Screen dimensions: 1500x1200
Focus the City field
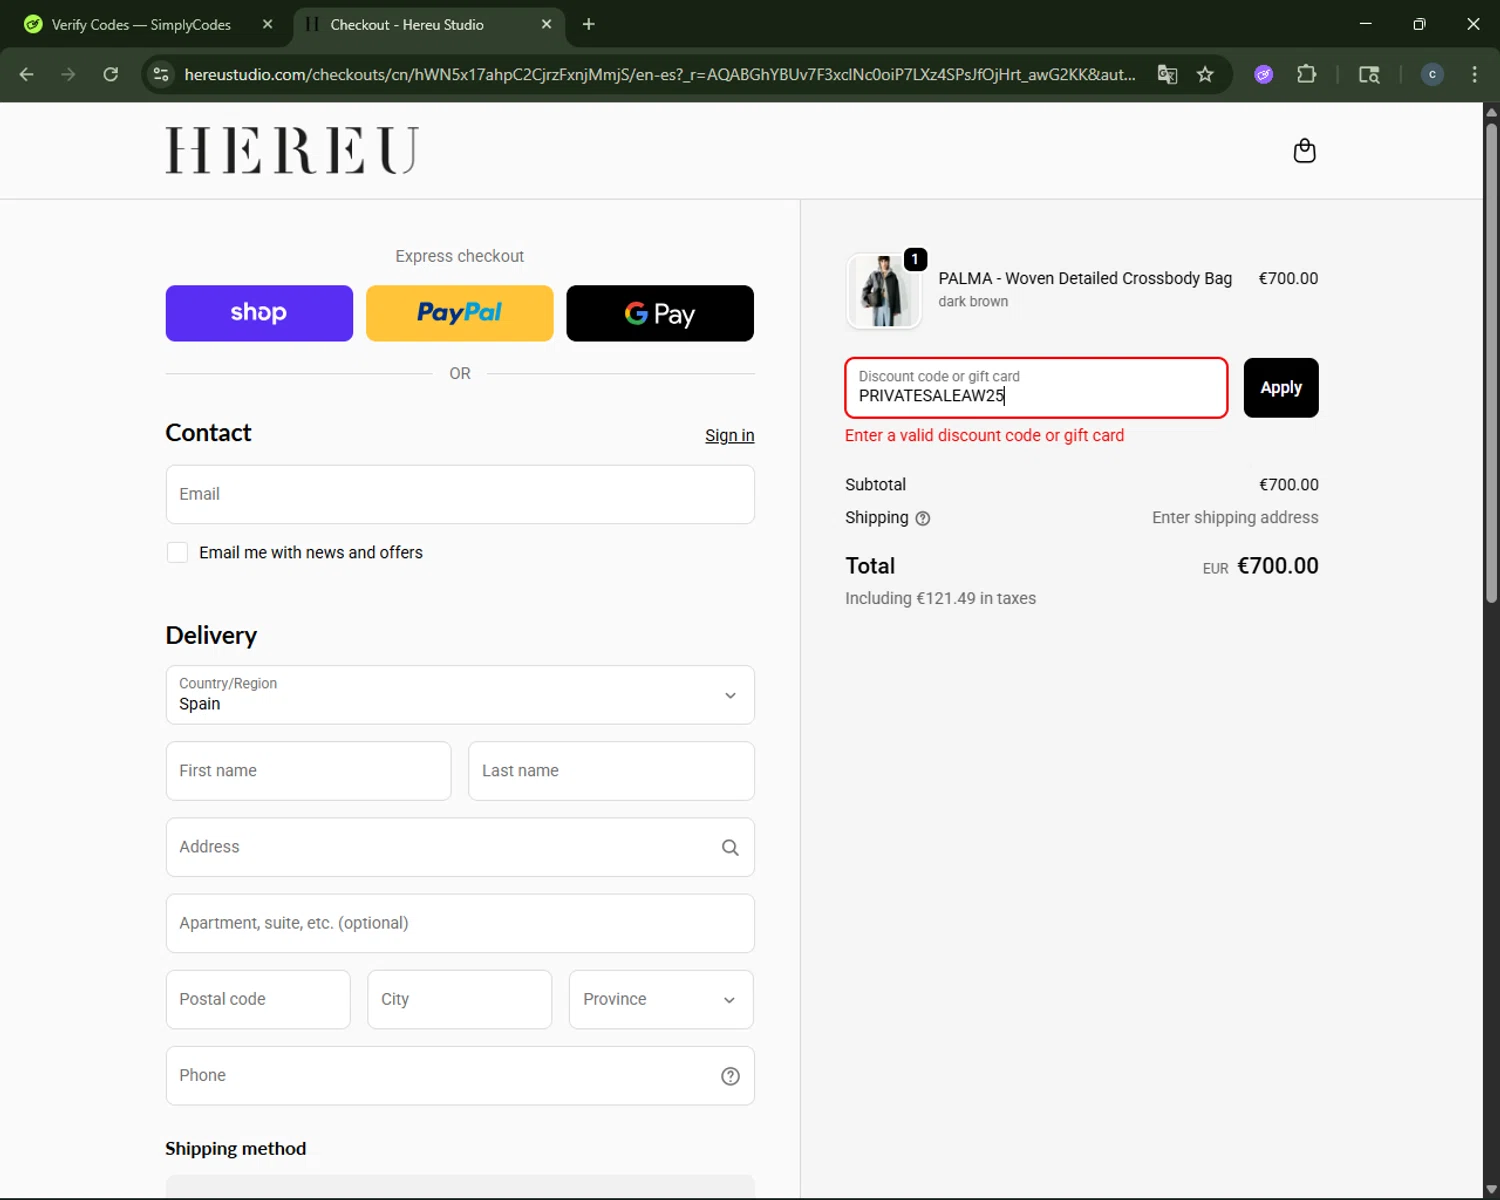(460, 1000)
